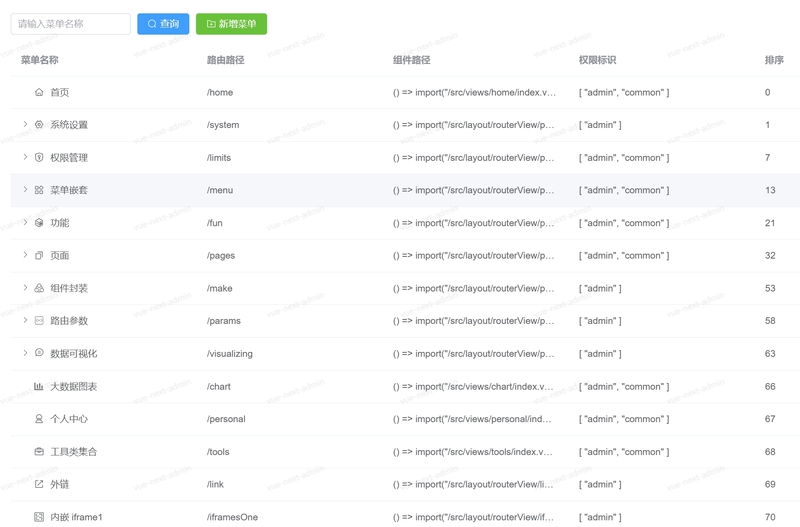Select the 外链 menu name

point(60,484)
